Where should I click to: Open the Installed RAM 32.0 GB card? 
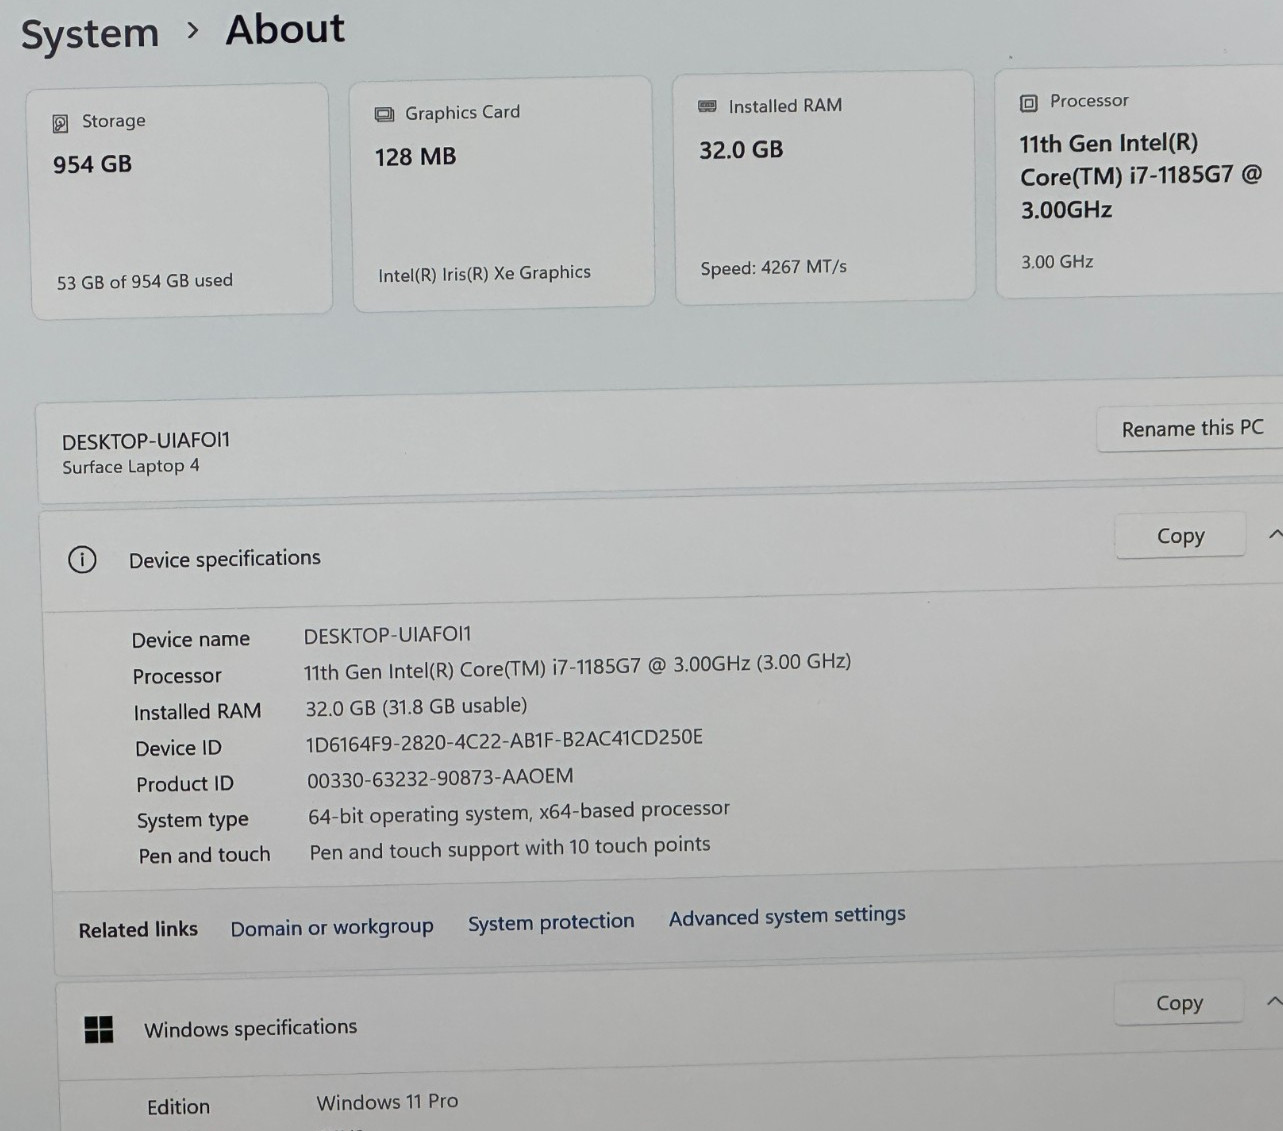coord(824,187)
